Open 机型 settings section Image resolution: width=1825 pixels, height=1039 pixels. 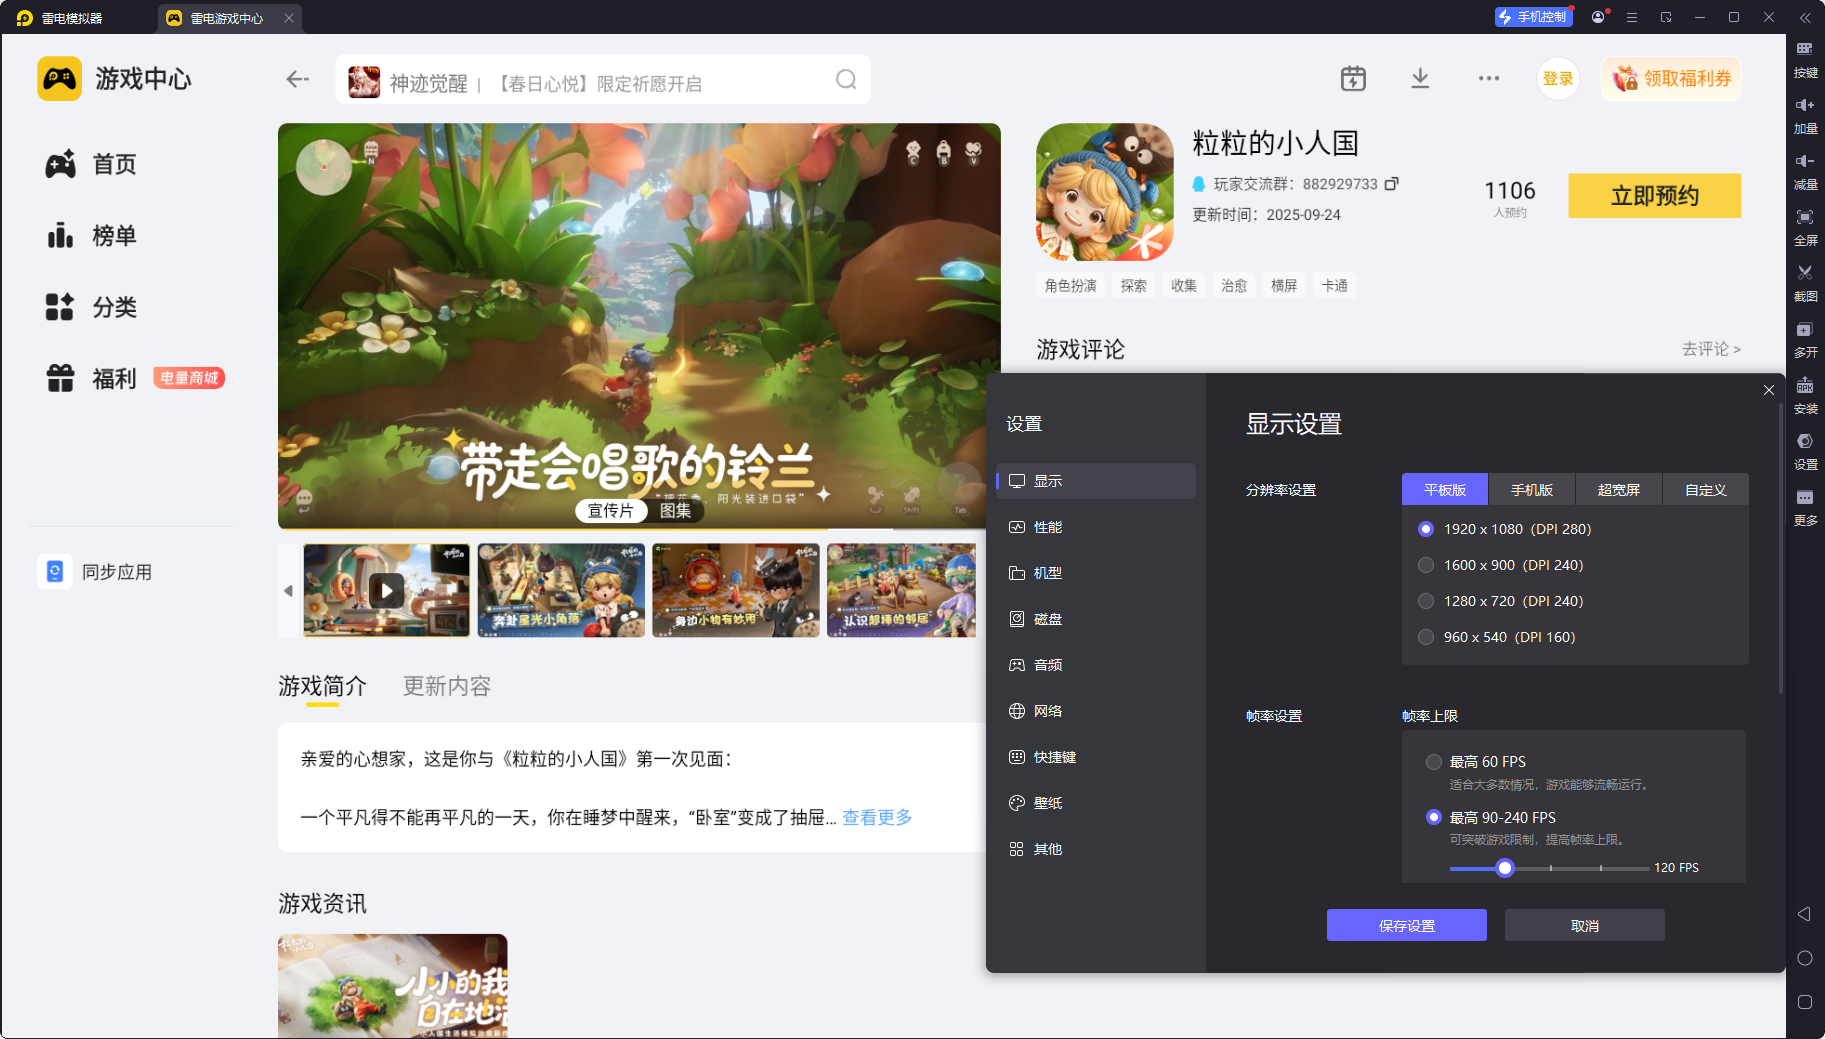(x=1096, y=573)
